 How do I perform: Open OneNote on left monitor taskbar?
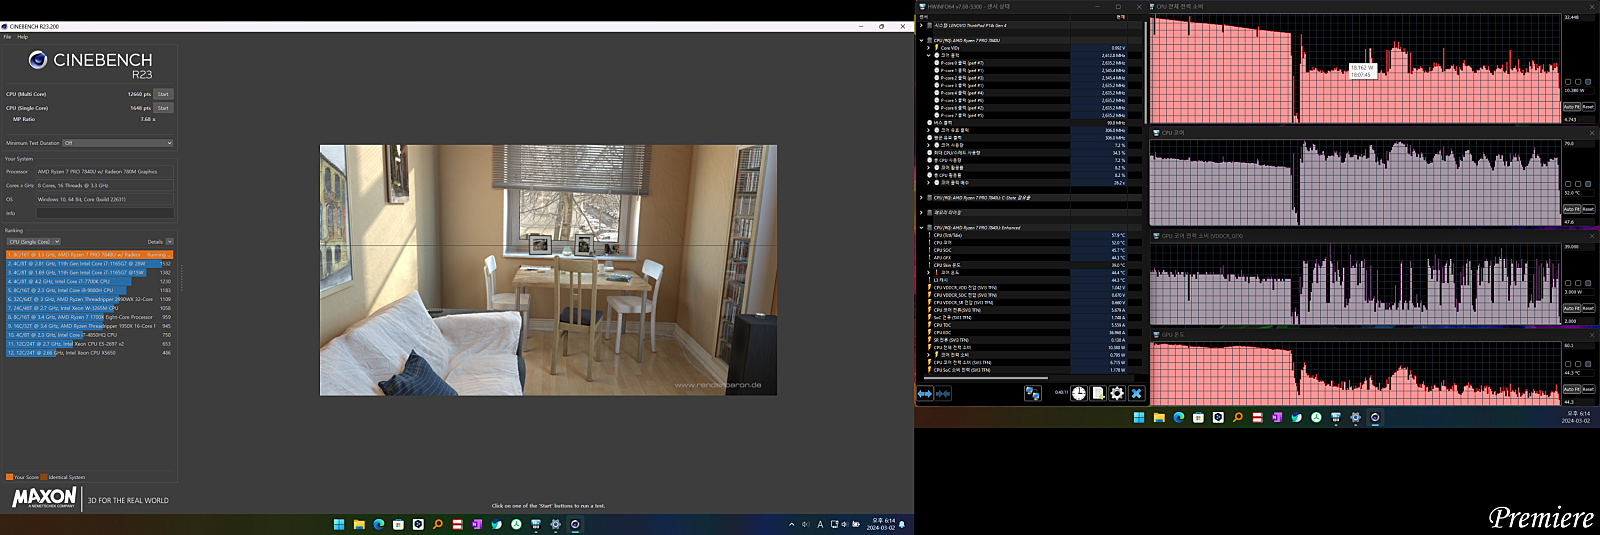477,524
